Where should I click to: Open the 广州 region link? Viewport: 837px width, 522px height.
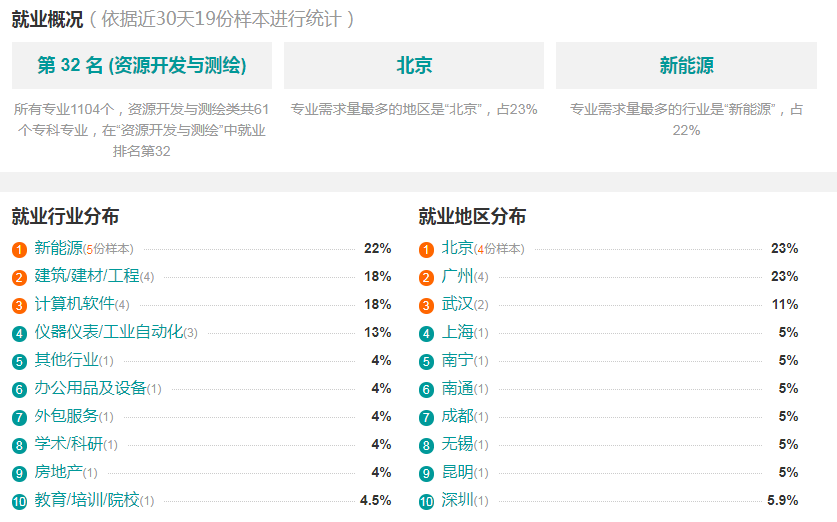[x=457, y=275]
